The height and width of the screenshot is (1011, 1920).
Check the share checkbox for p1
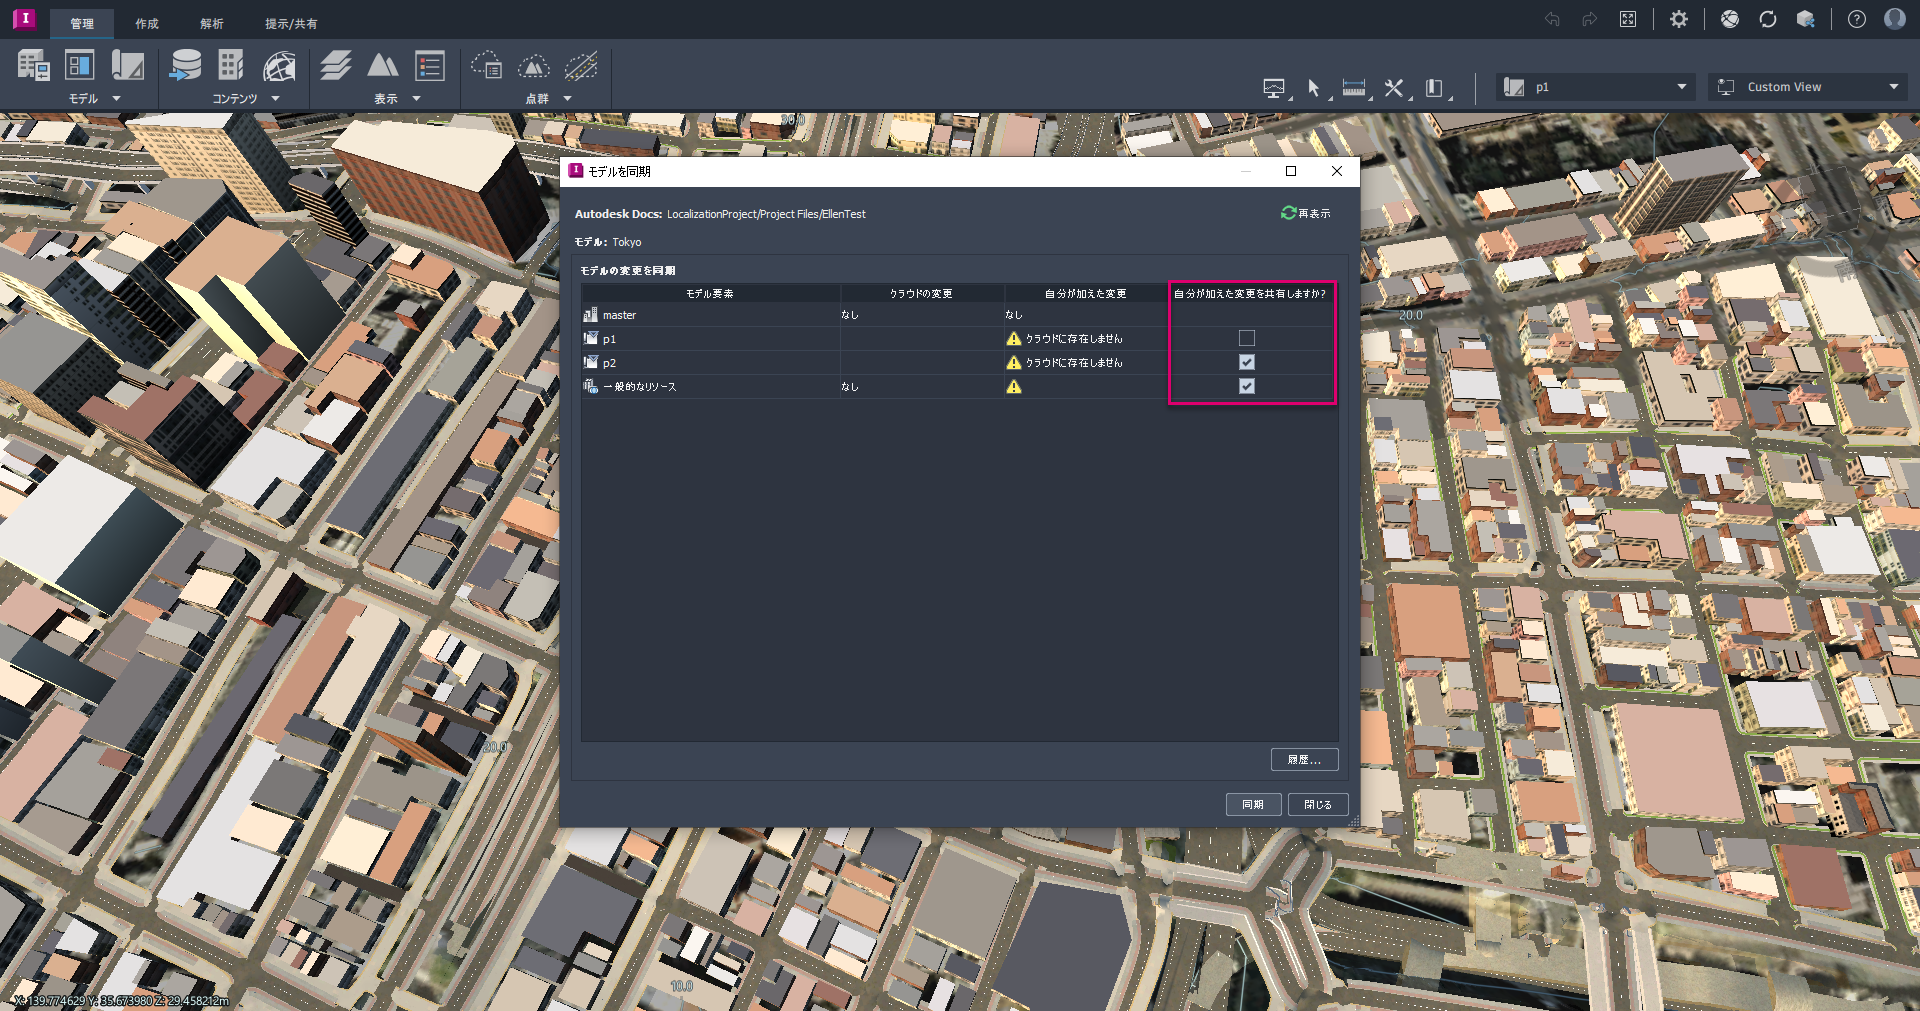(1247, 338)
